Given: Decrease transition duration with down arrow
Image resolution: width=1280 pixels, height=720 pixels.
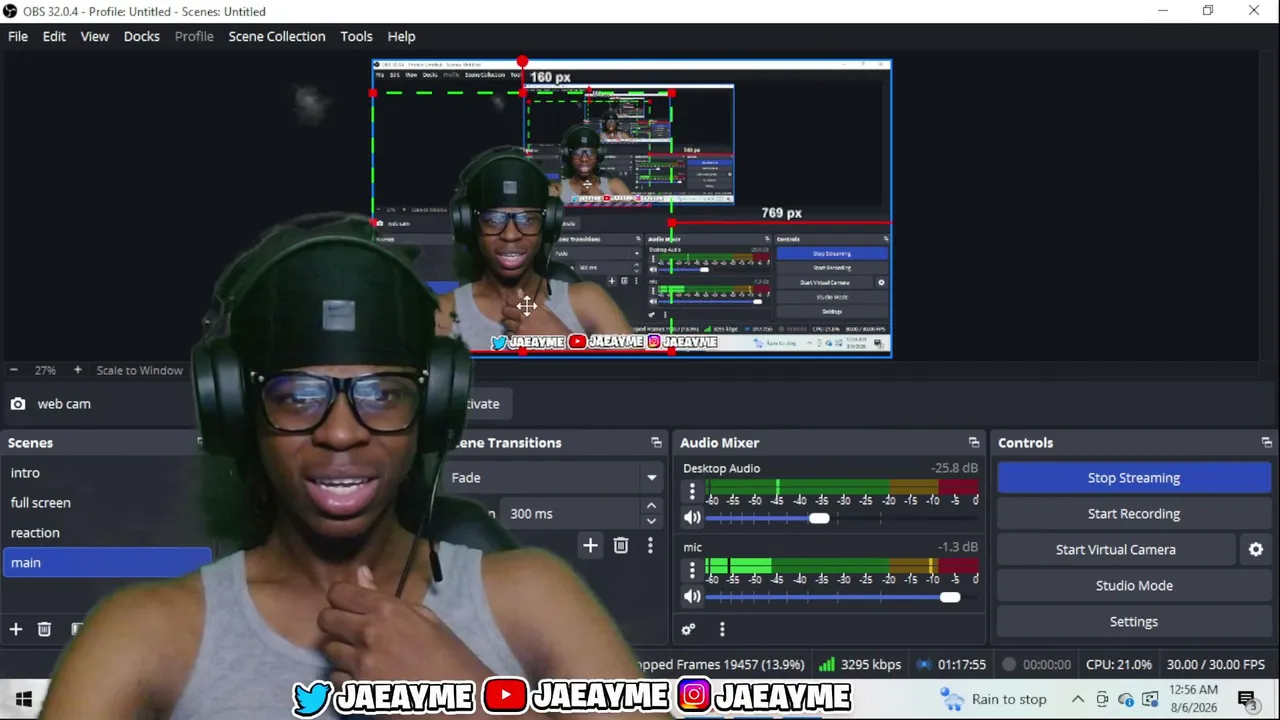Looking at the screenshot, I should pos(651,520).
